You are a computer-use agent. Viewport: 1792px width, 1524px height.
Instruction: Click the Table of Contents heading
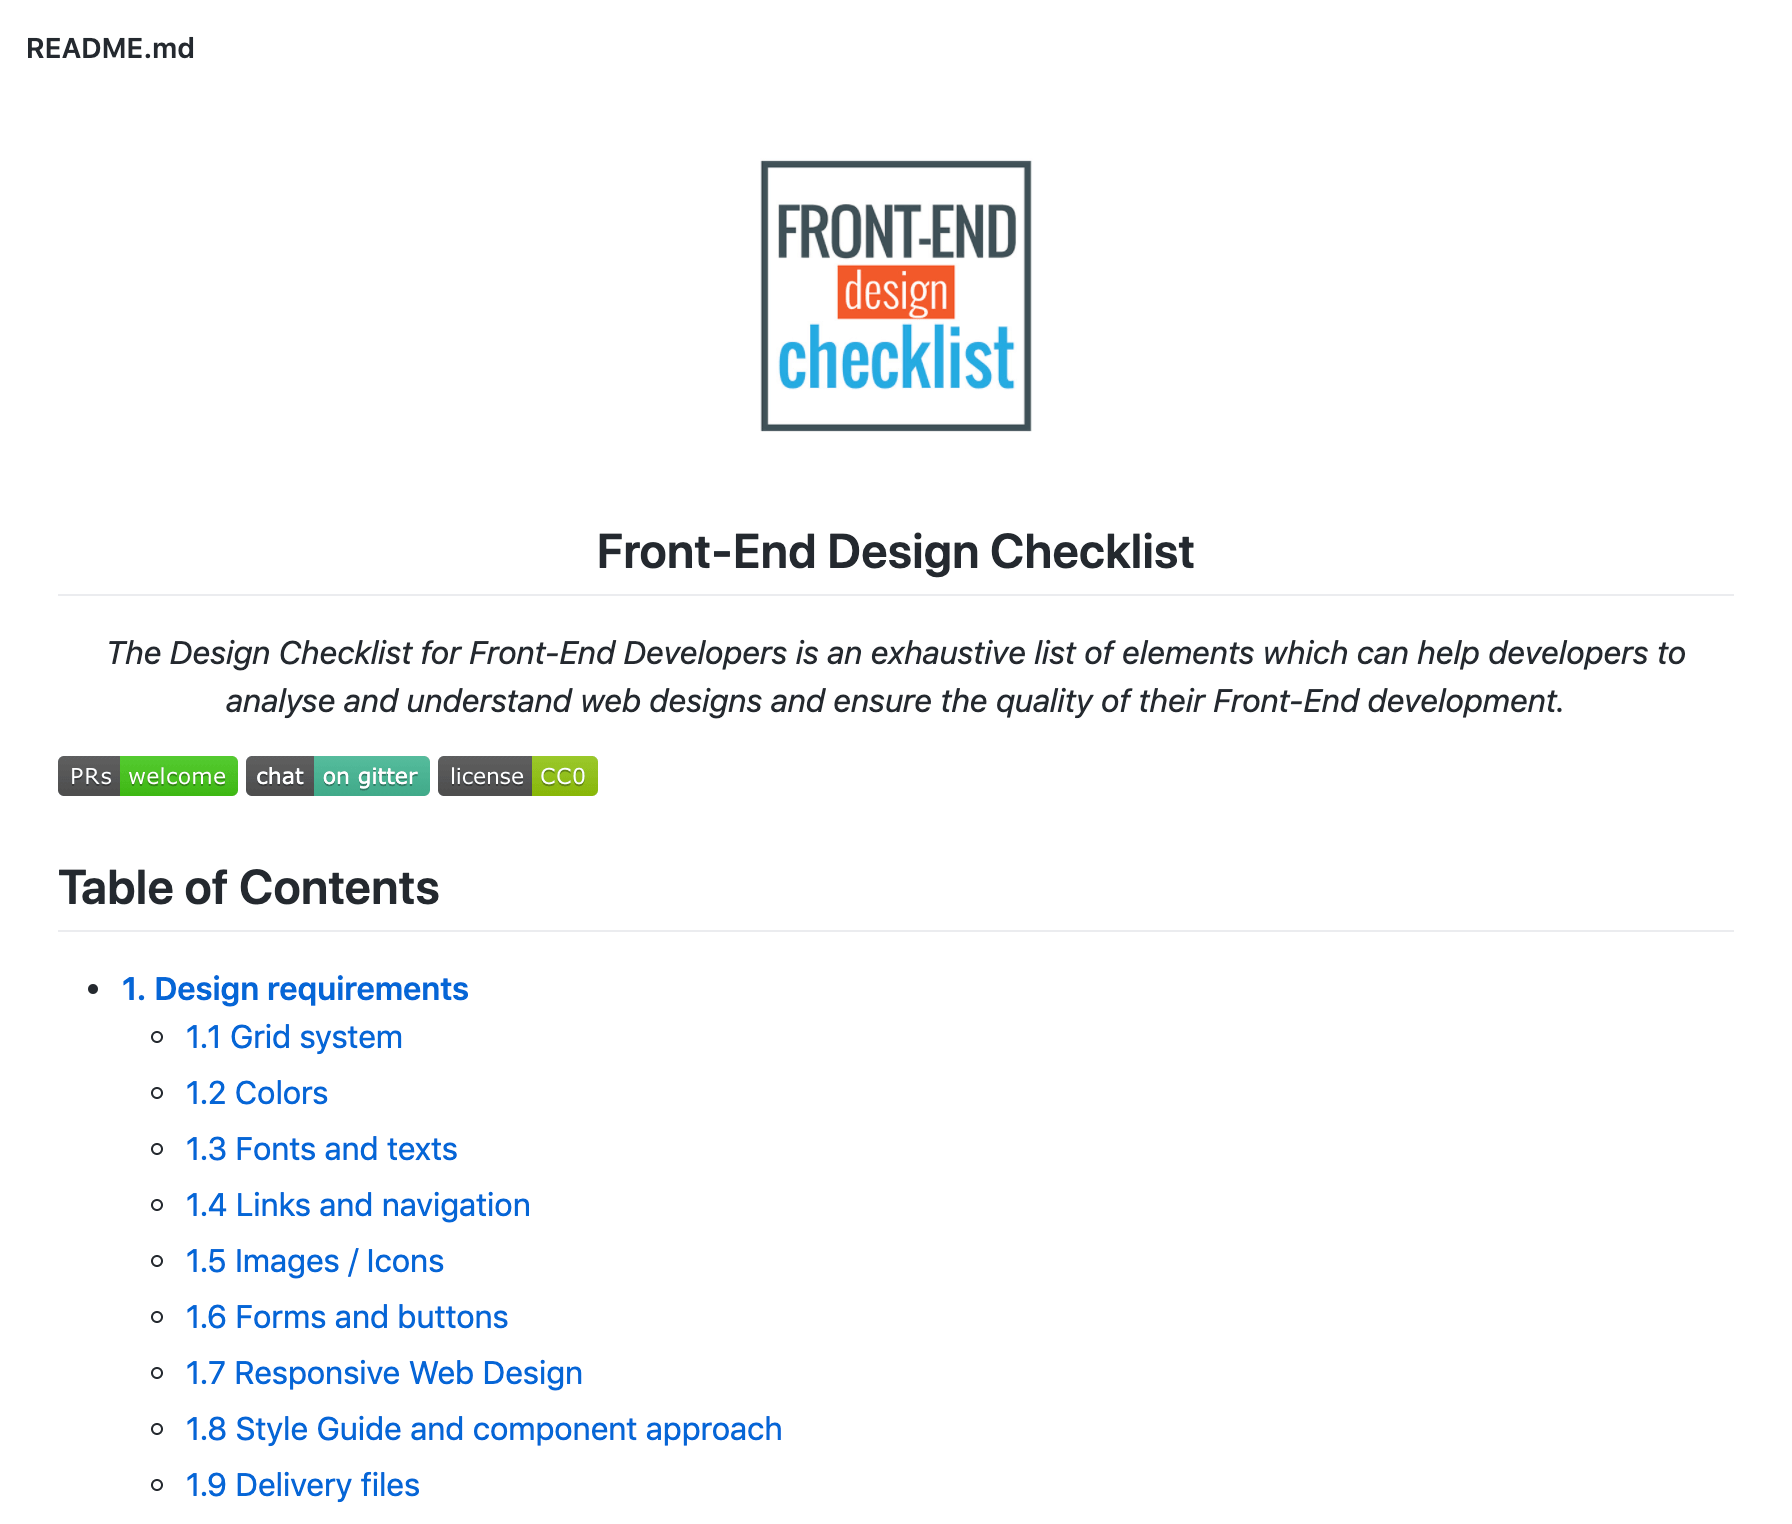click(249, 888)
